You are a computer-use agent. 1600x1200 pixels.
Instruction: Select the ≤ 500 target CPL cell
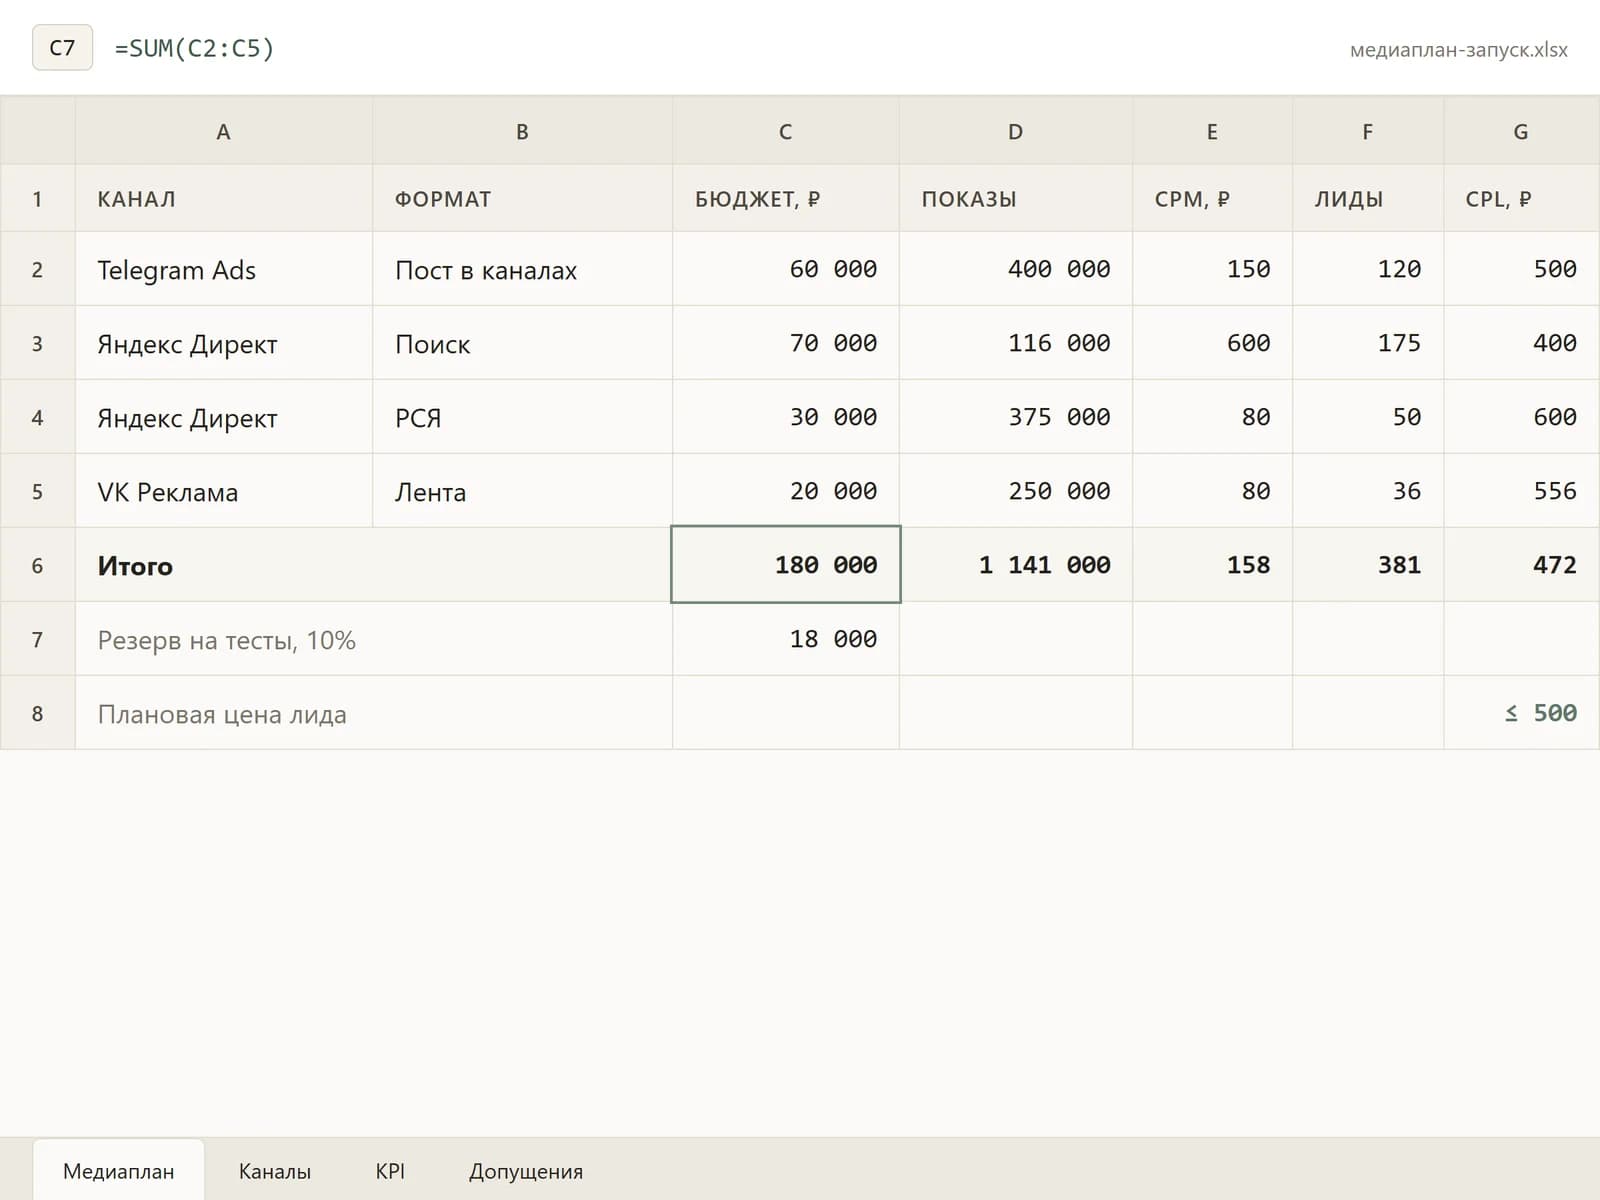(x=1521, y=713)
